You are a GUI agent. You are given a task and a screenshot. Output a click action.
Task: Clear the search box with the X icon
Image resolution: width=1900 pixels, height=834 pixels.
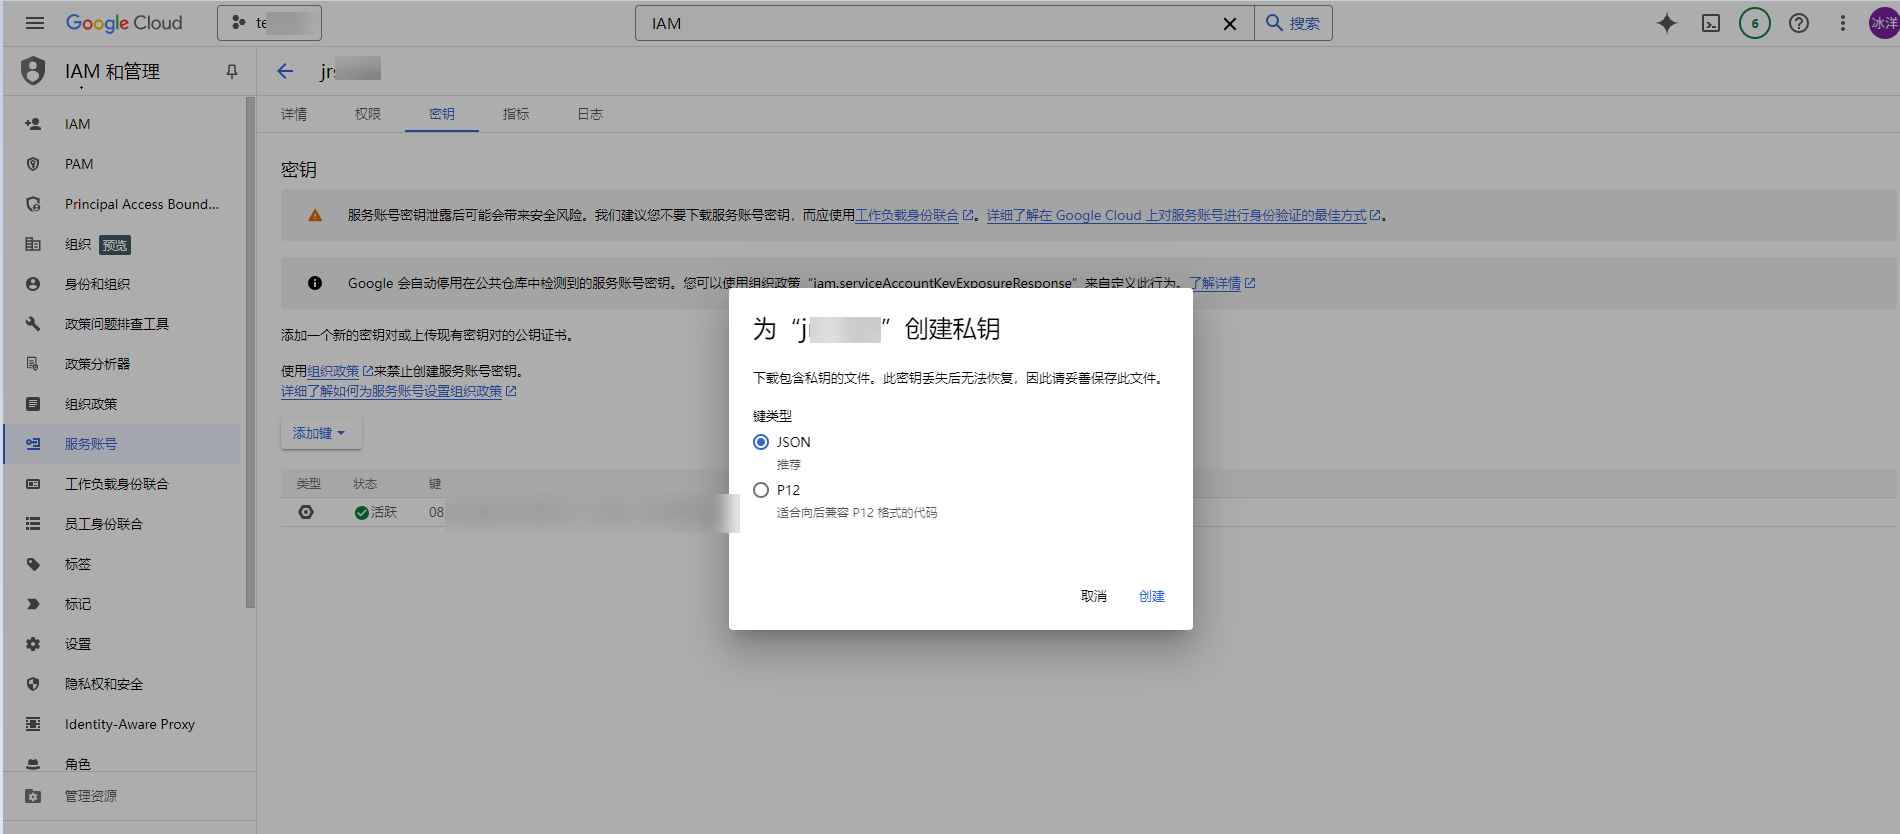pos(1230,24)
